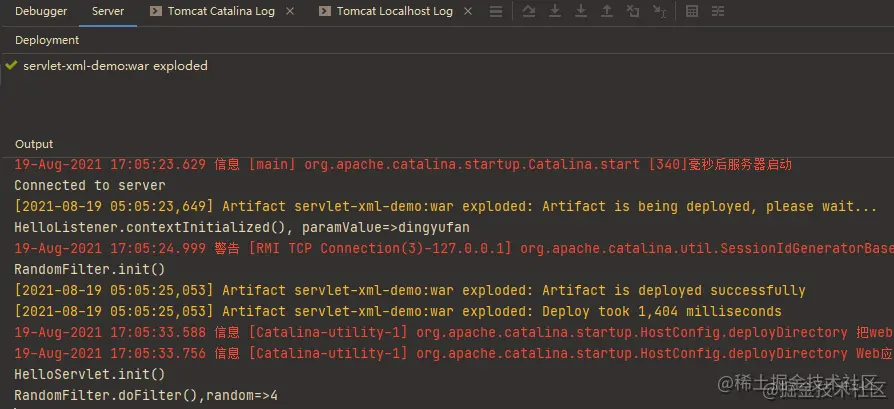894x409 pixels.
Task: Click the RMI TCP Connection warning log line
Action: pyautogui.click(x=454, y=249)
